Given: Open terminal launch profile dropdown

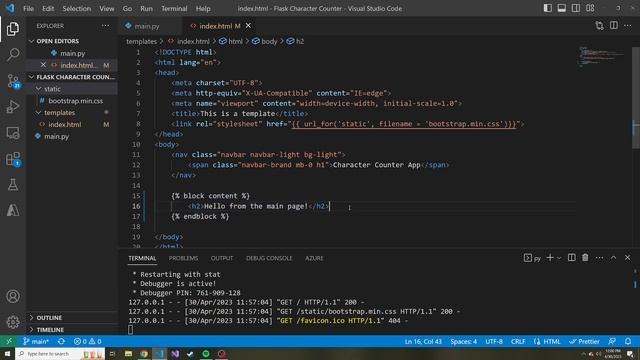Looking at the screenshot, I should point(559,258).
